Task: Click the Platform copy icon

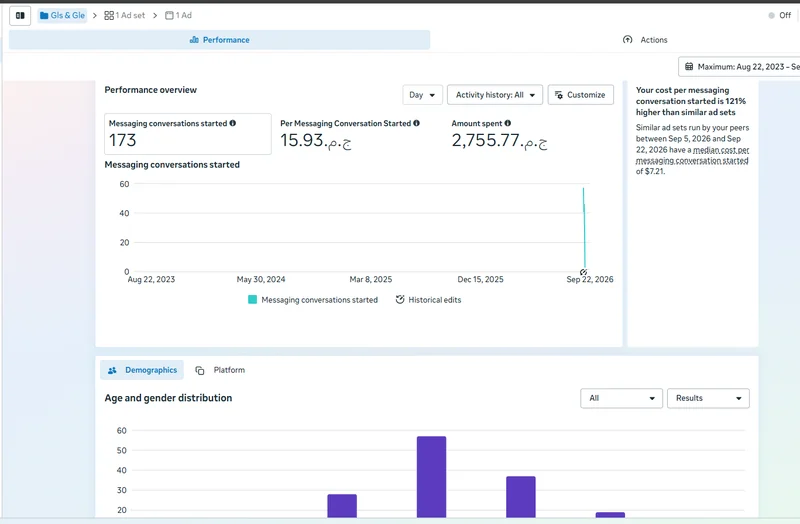Action: pos(199,370)
